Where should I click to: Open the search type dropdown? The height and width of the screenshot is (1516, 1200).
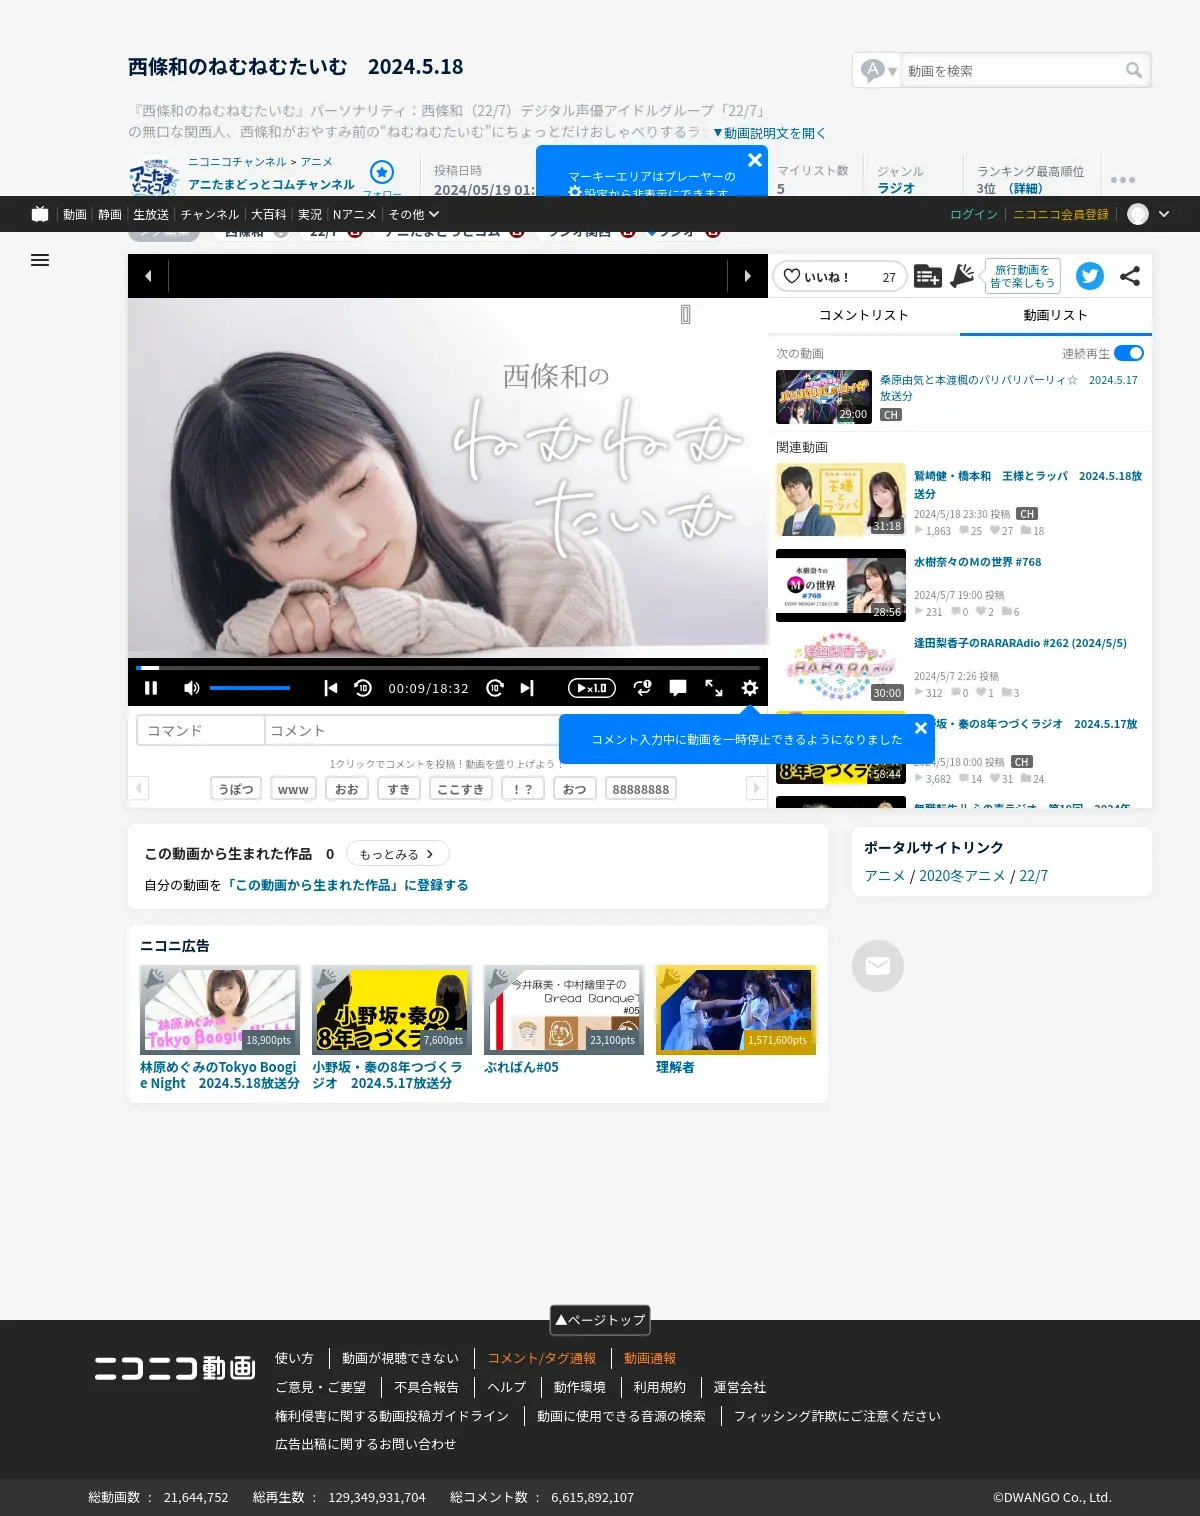(x=879, y=71)
